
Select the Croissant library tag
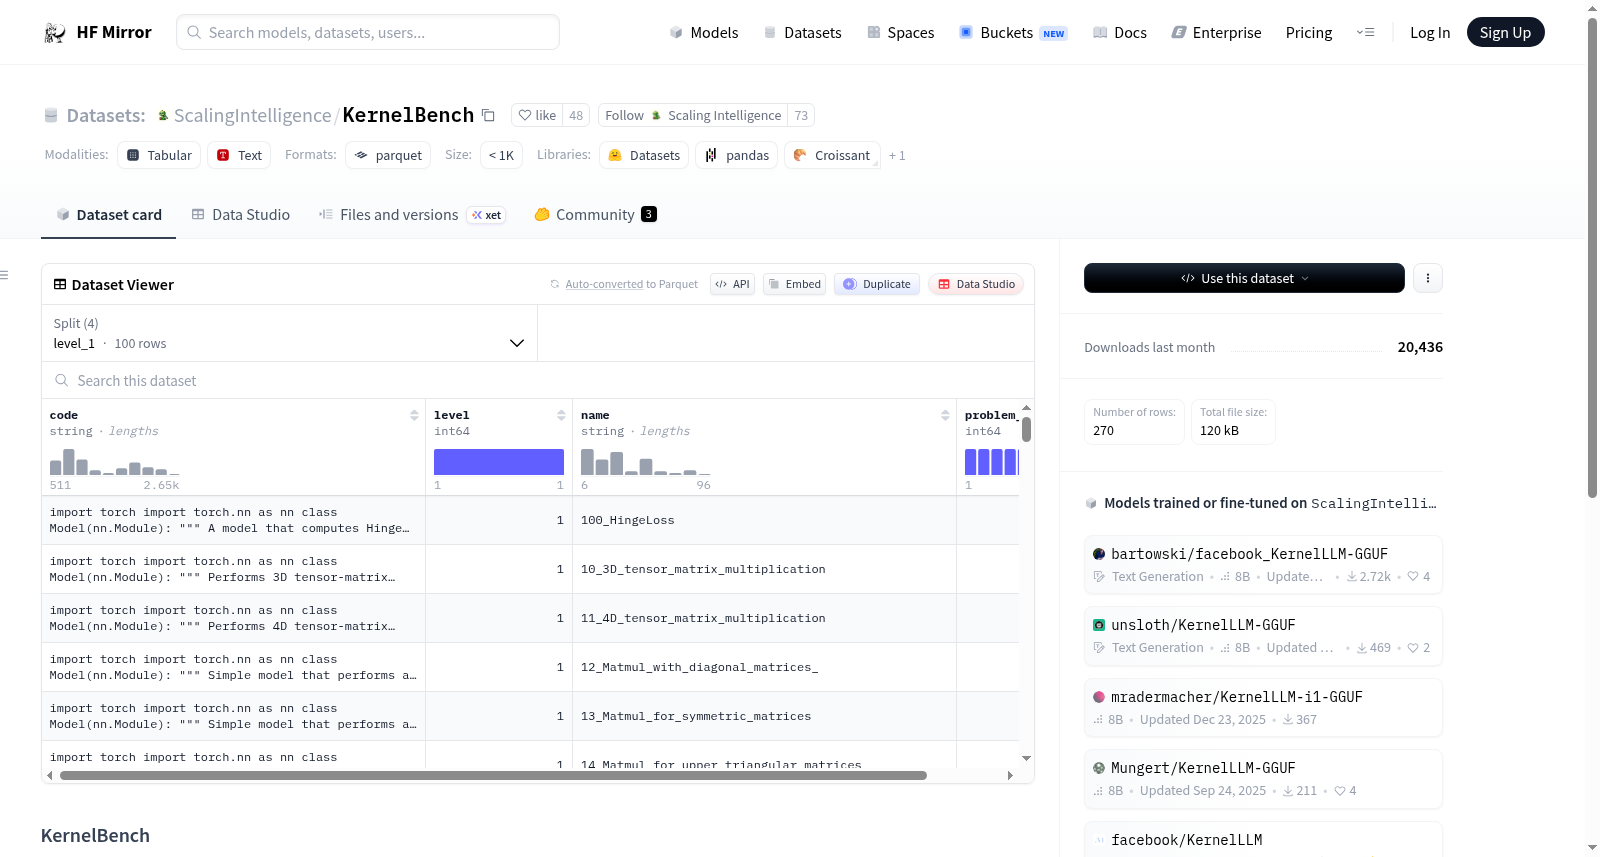pyautogui.click(x=832, y=155)
